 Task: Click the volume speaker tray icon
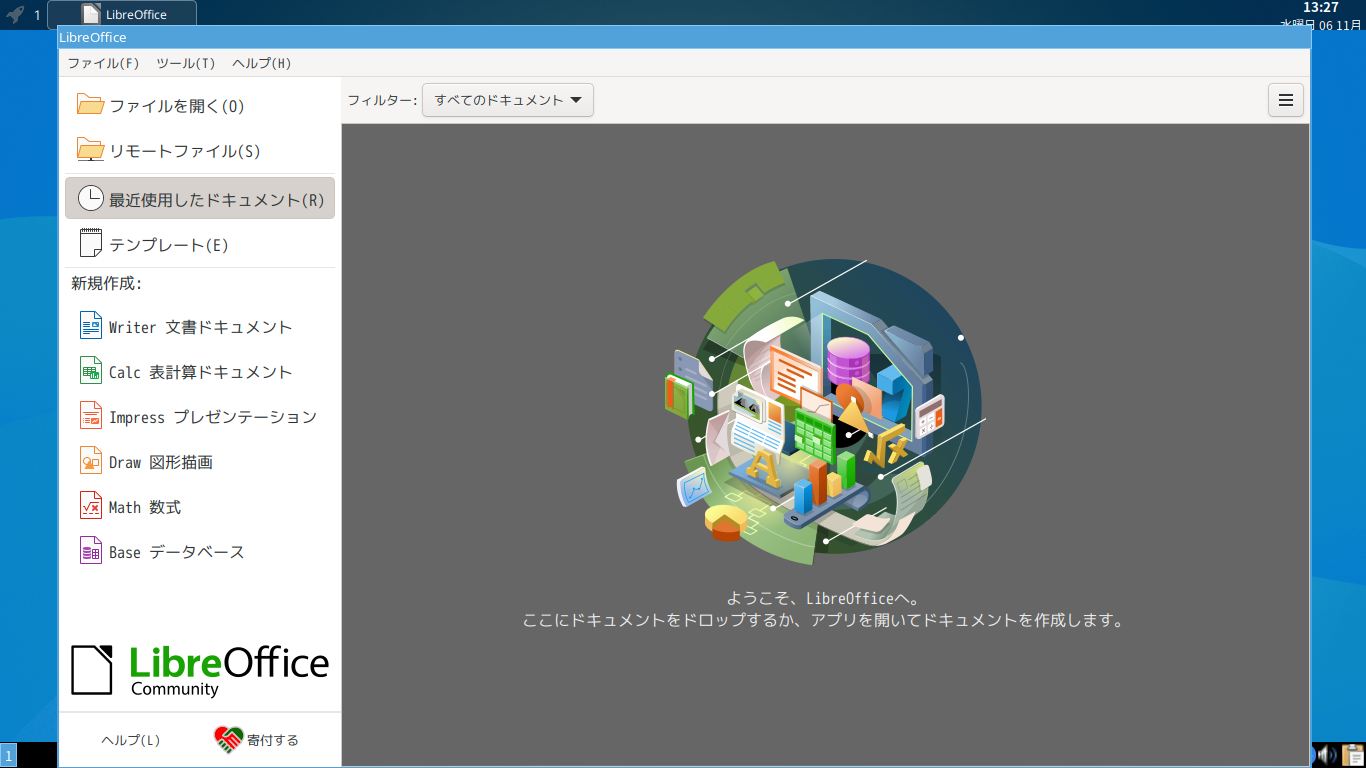pyautogui.click(x=1327, y=754)
